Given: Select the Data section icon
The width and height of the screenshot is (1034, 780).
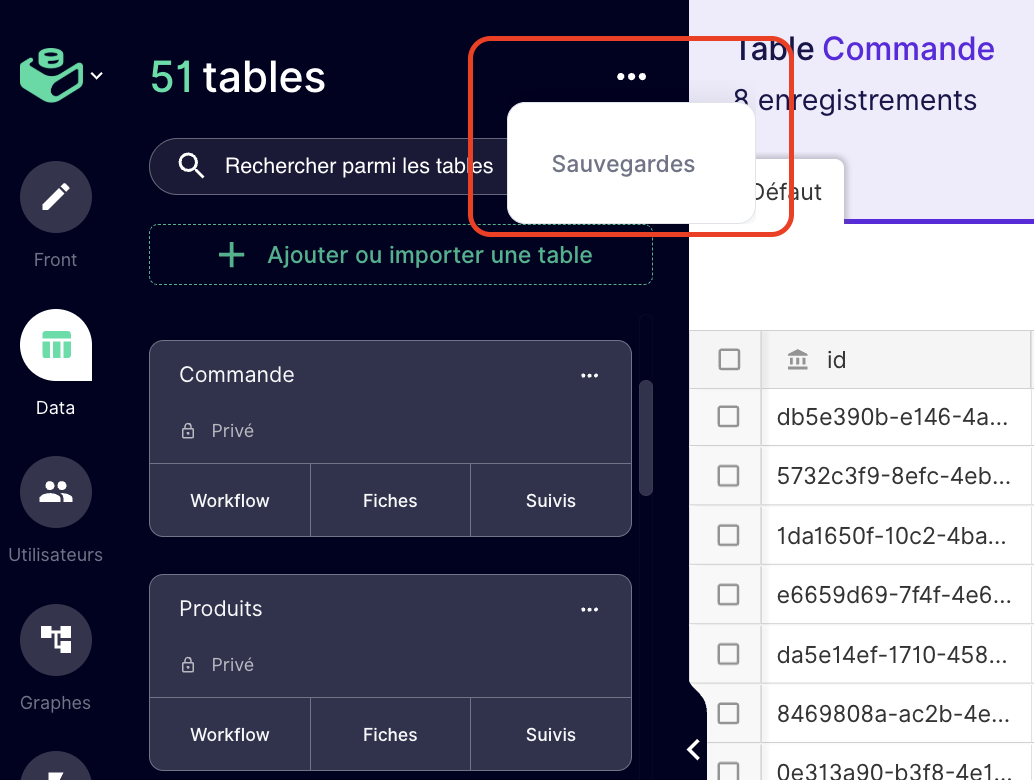Looking at the screenshot, I should click(56, 346).
